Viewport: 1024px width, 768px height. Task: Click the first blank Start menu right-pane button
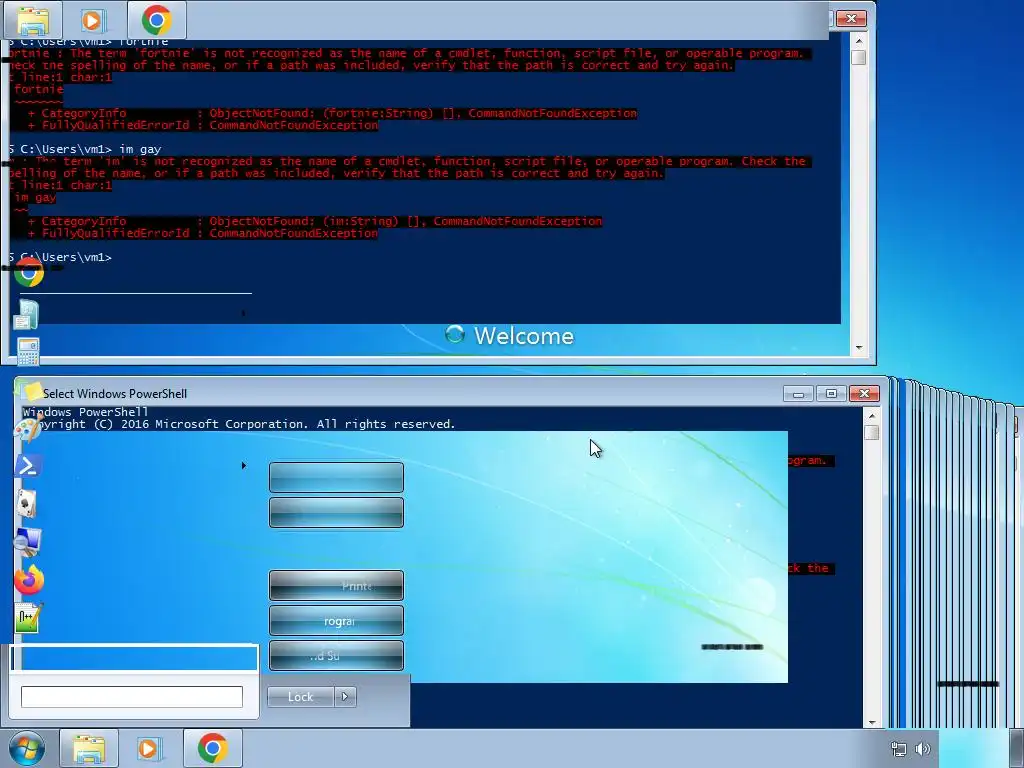(x=336, y=477)
